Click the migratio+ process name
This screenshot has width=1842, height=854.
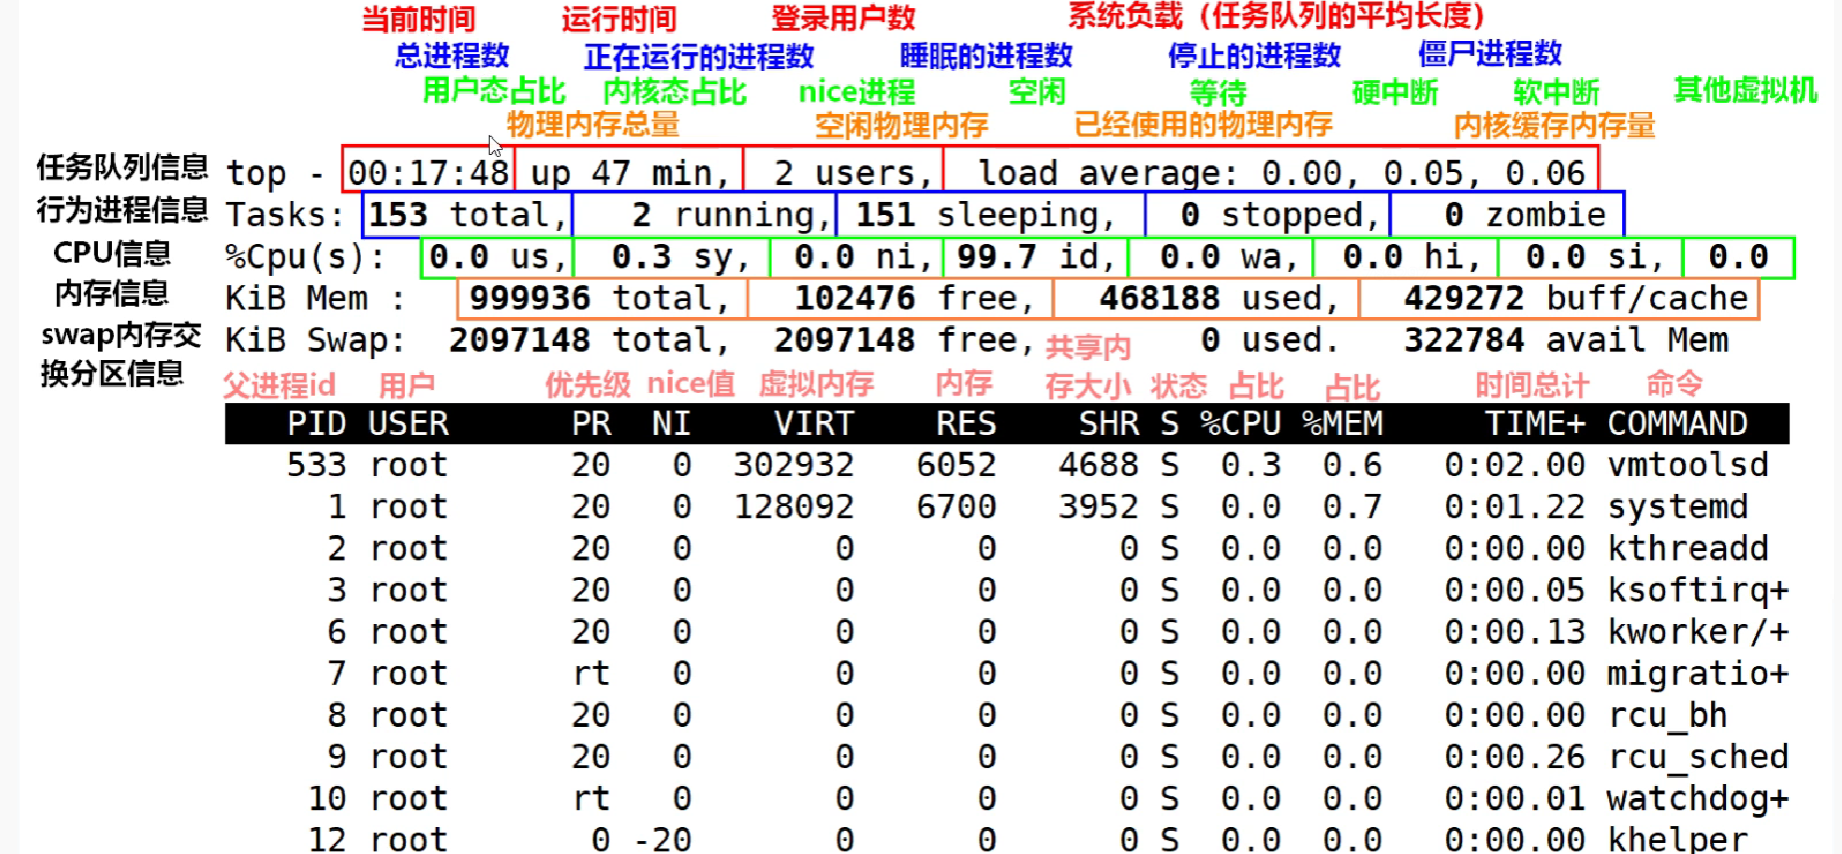(x=1698, y=674)
